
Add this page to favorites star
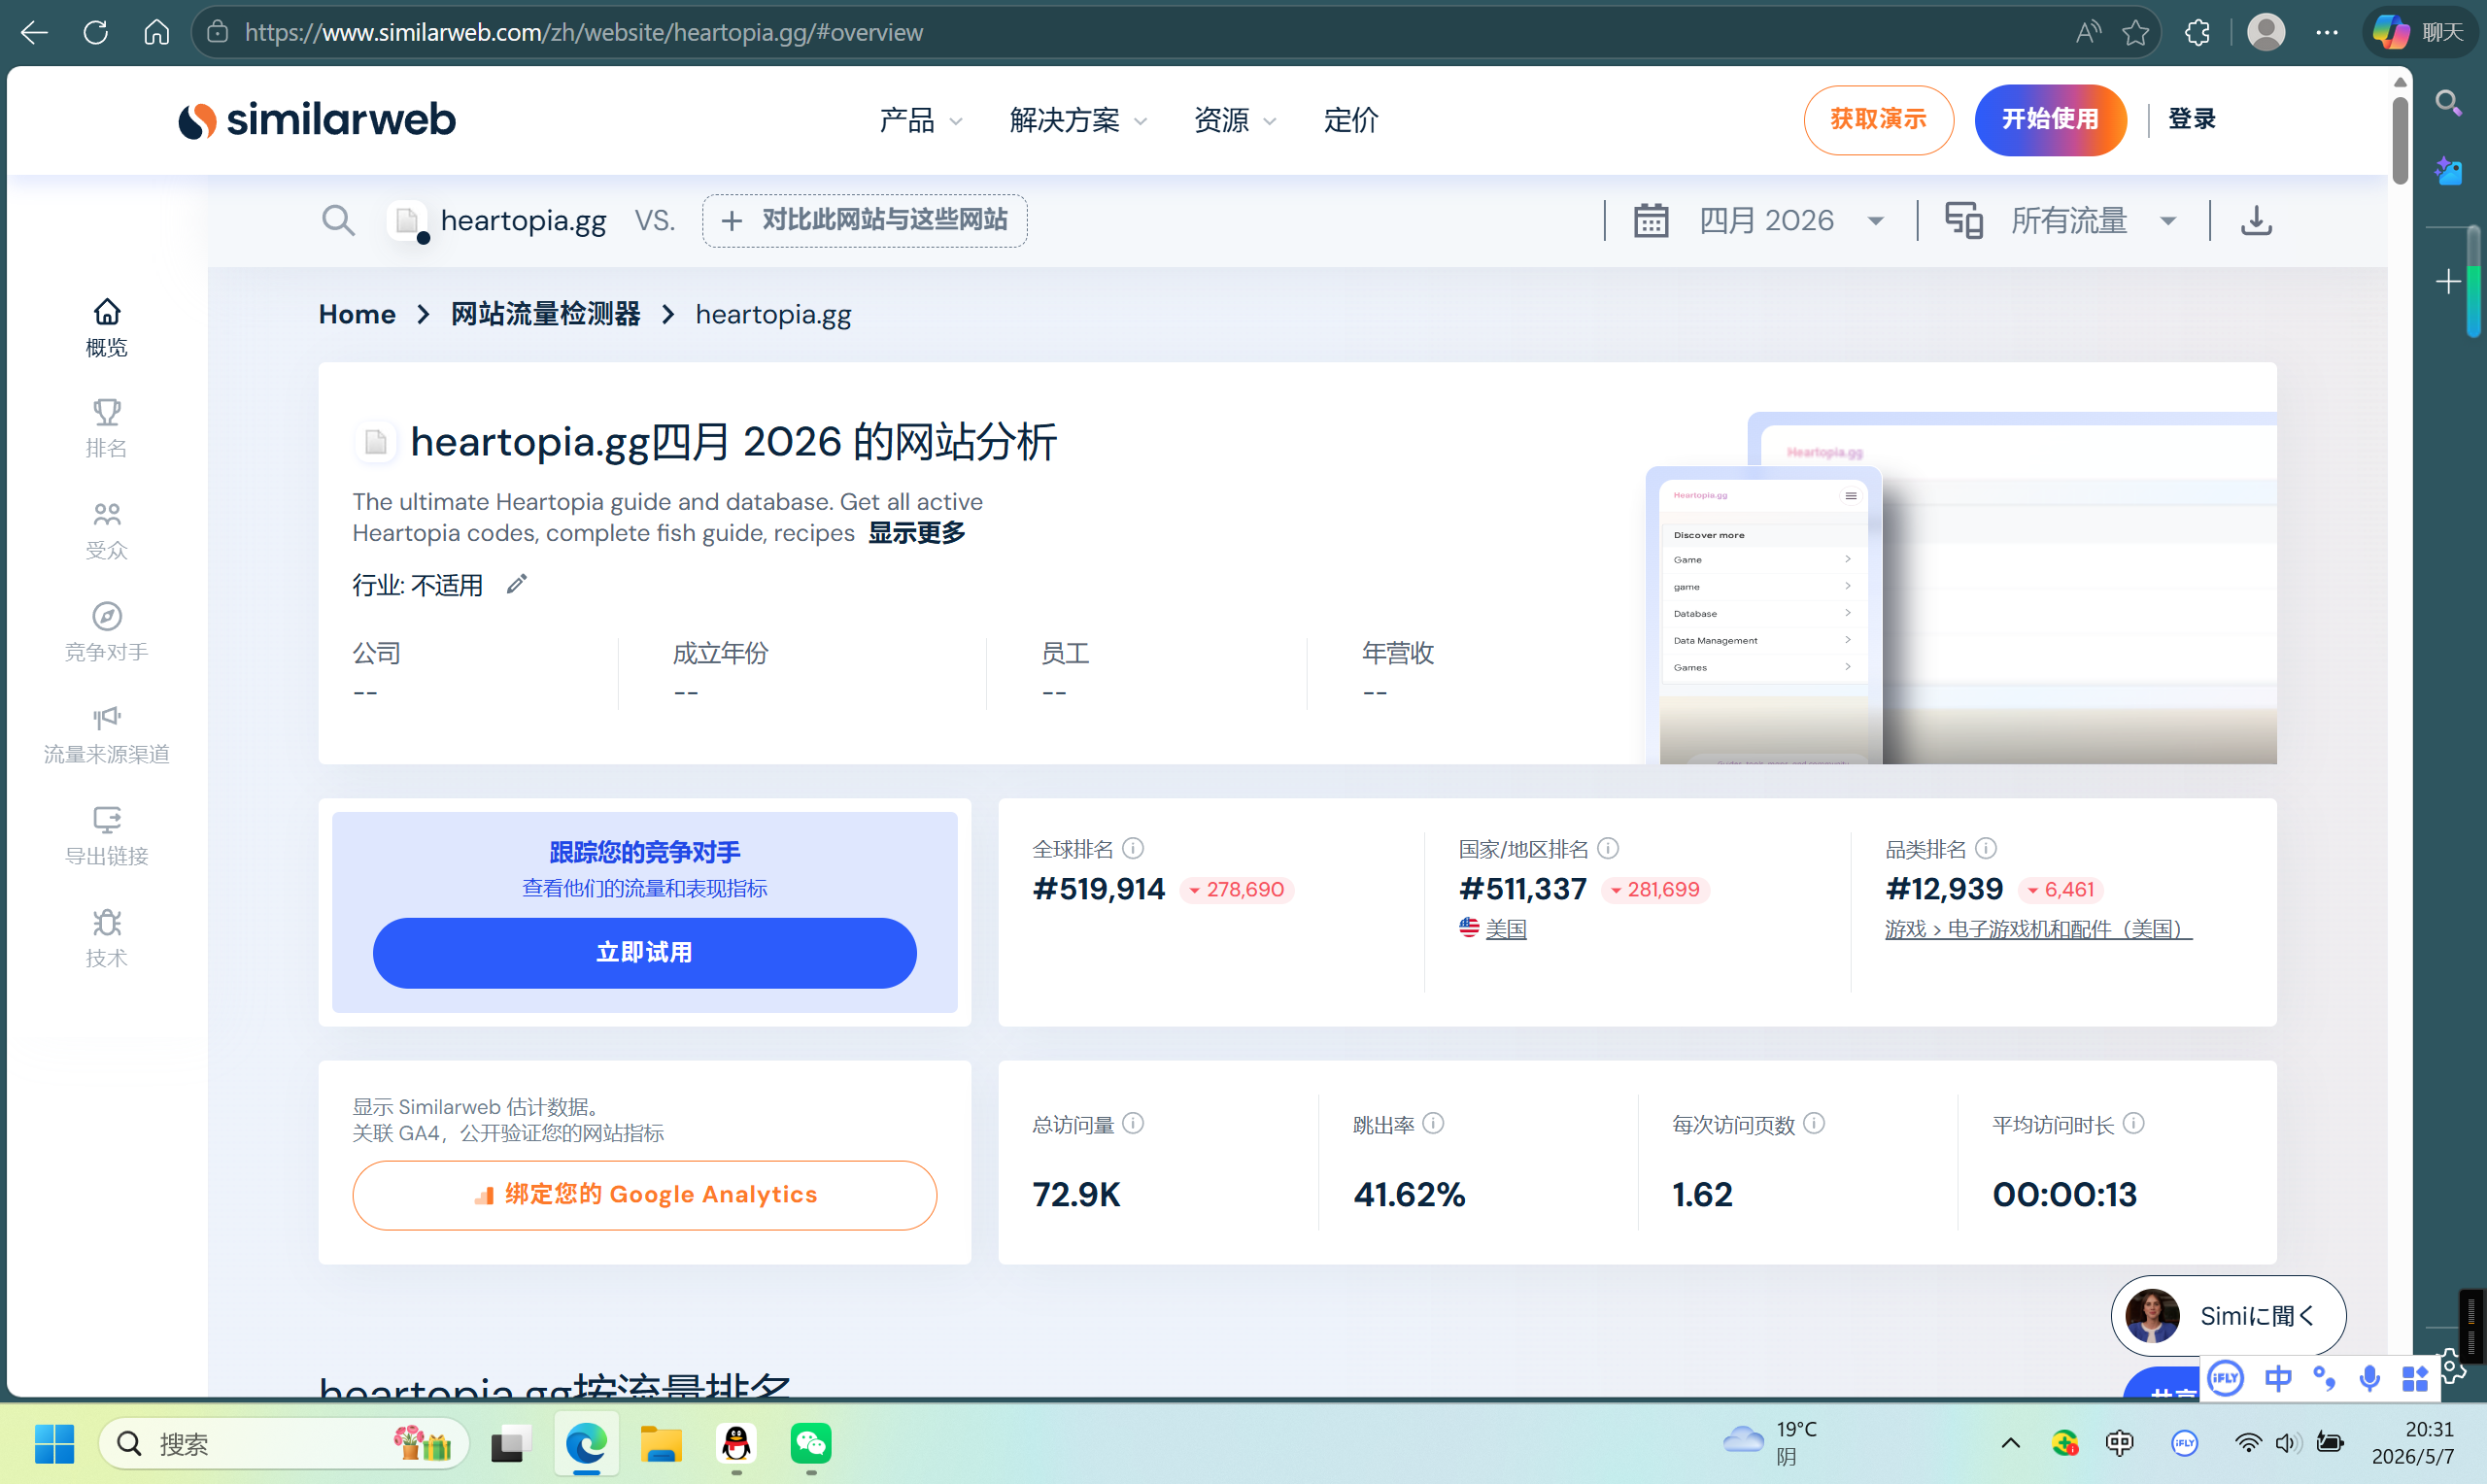tap(2136, 32)
